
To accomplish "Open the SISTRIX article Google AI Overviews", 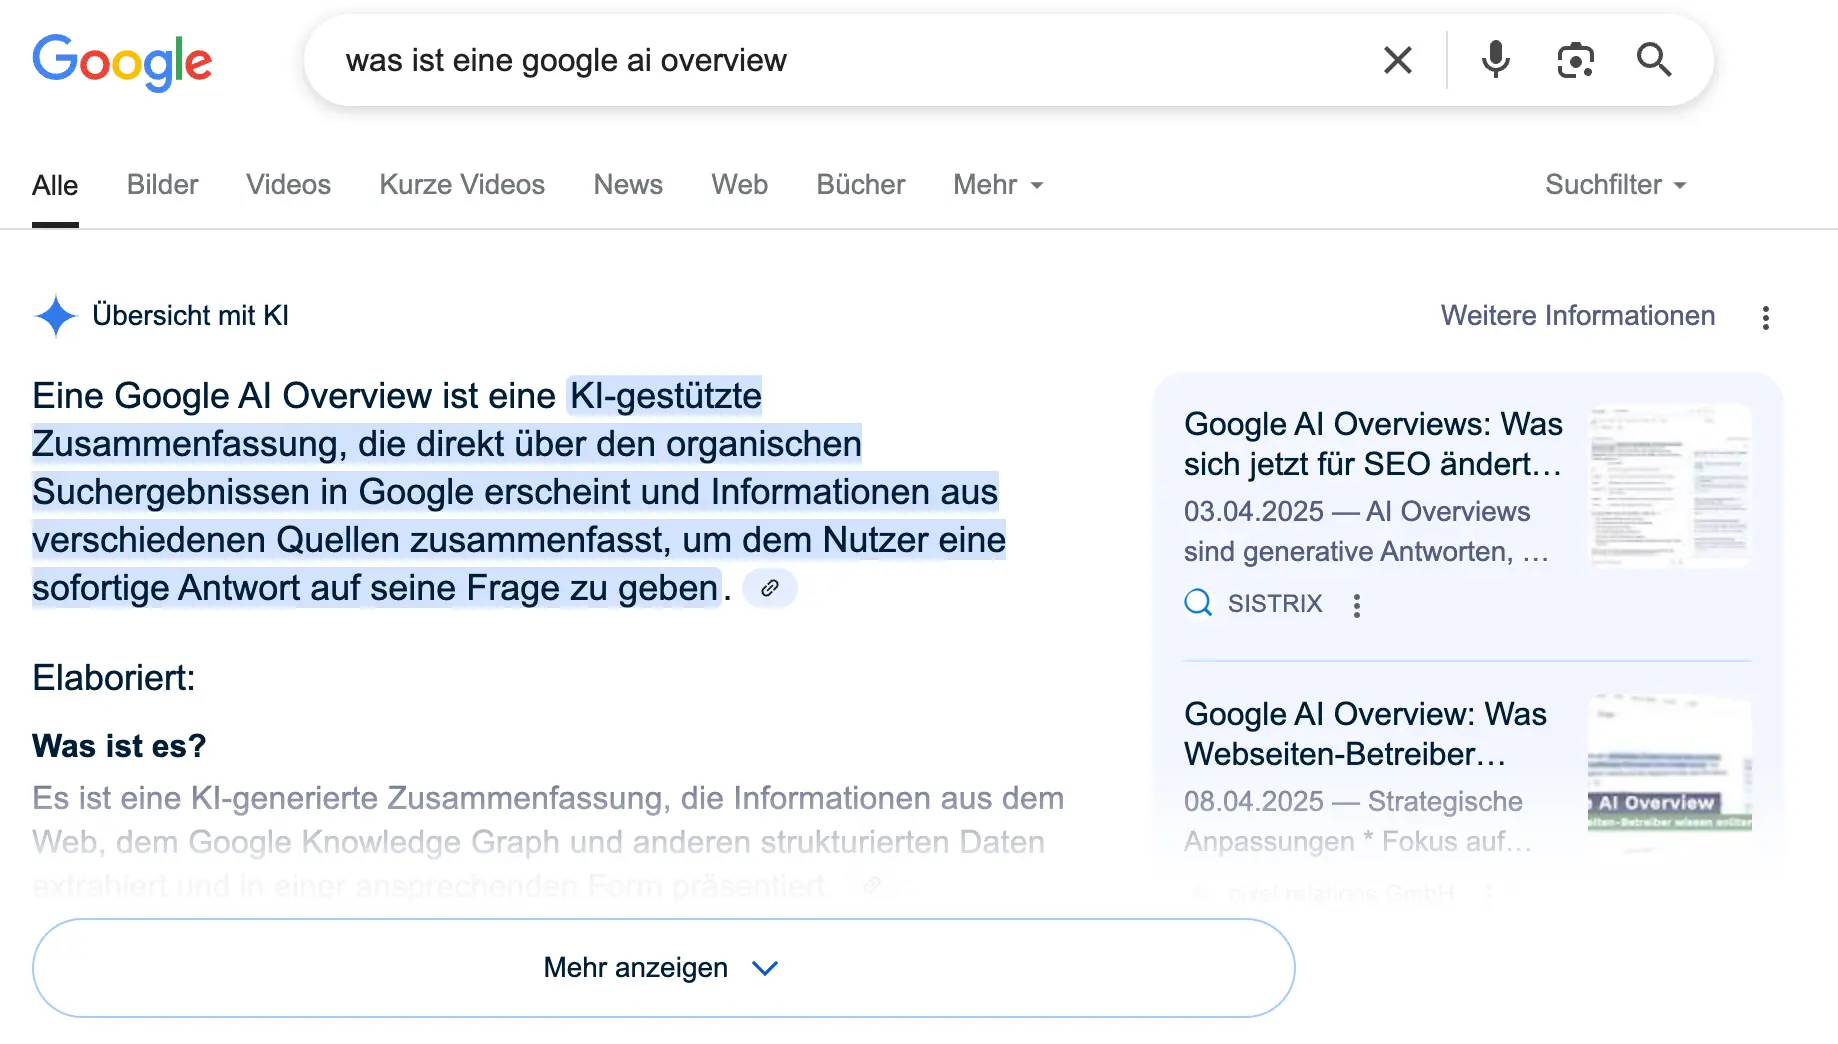I will (1372, 444).
